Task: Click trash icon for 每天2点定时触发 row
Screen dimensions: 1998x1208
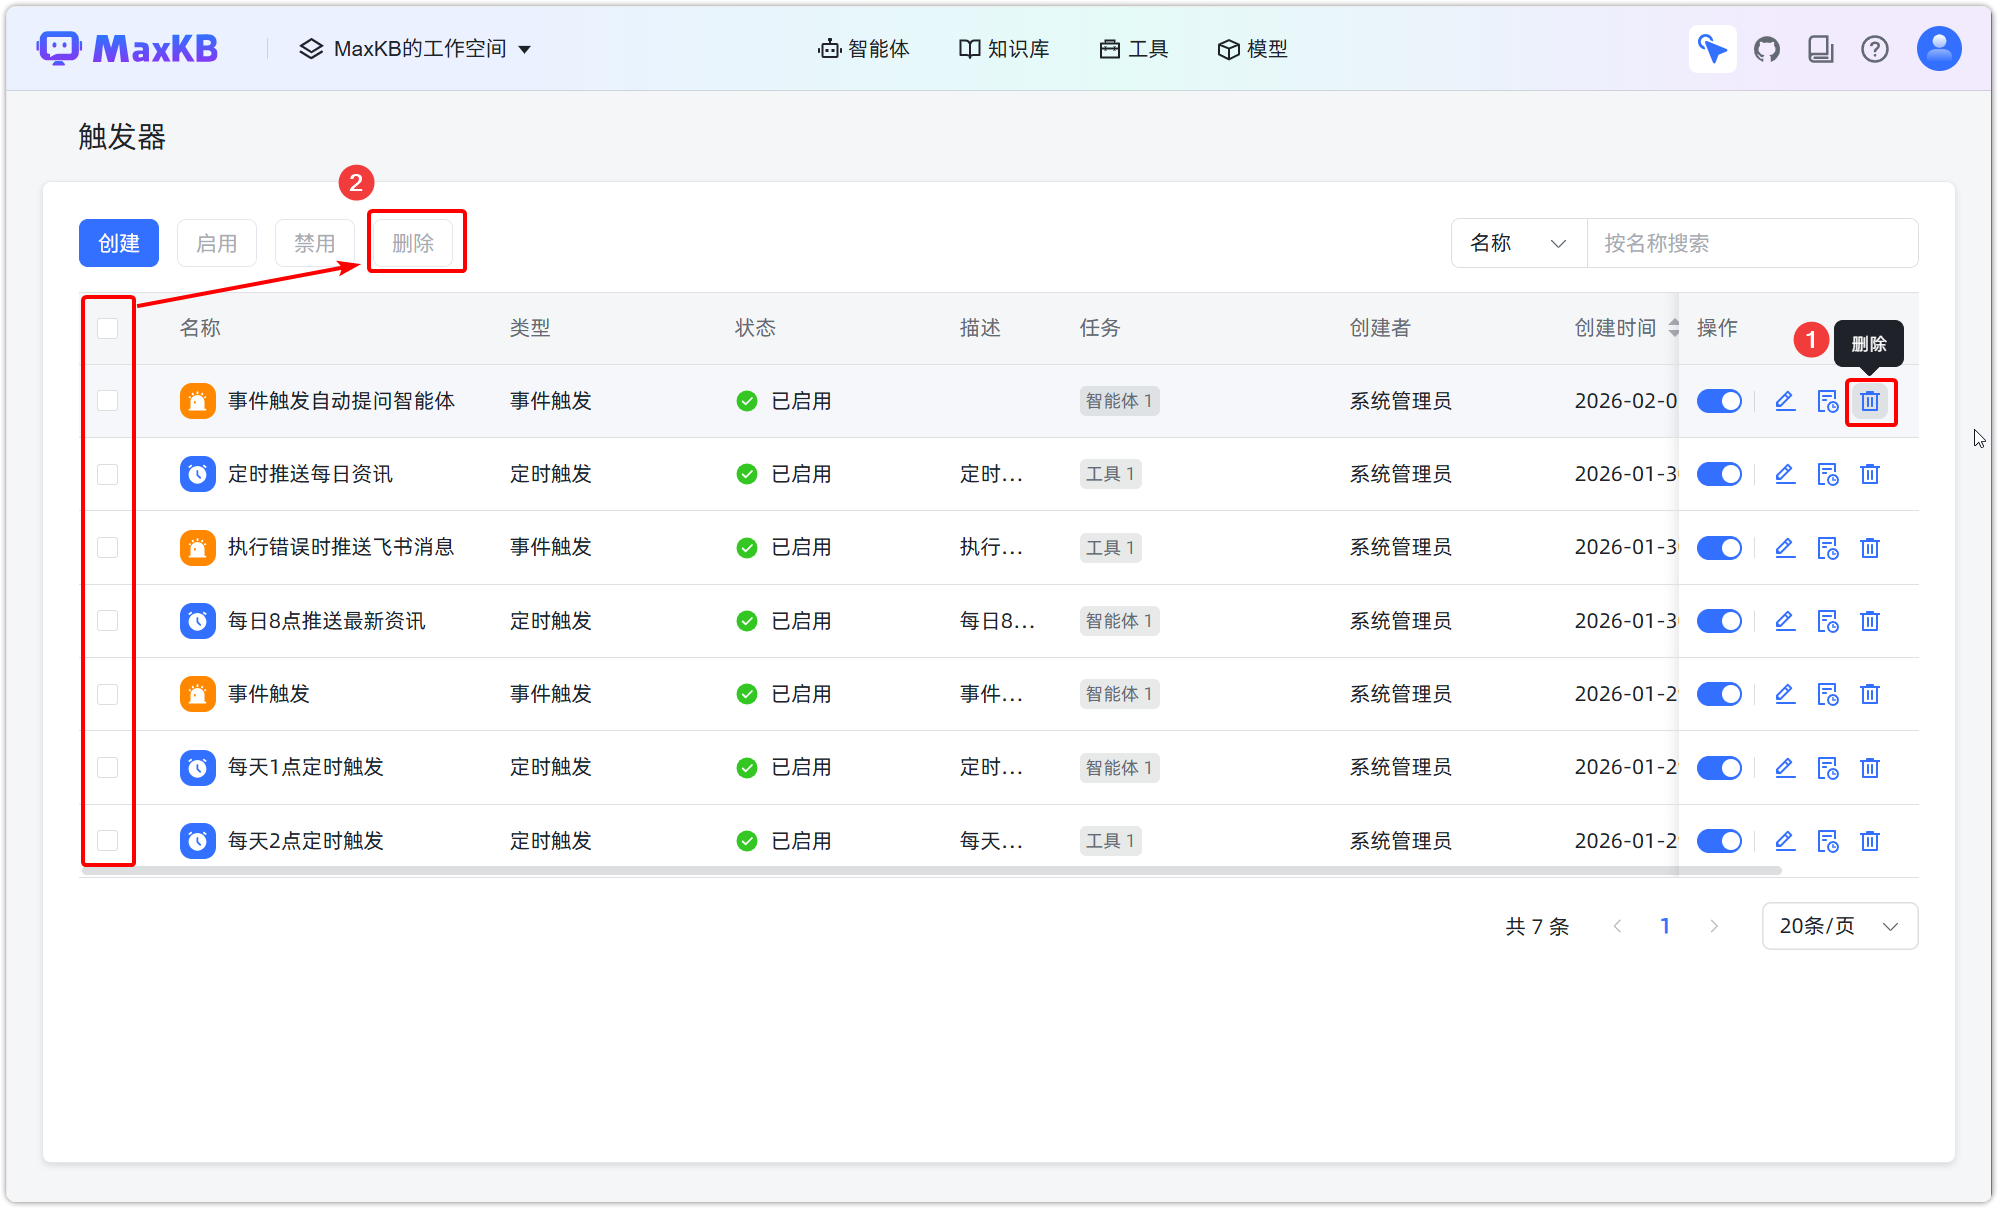Action: (1870, 841)
